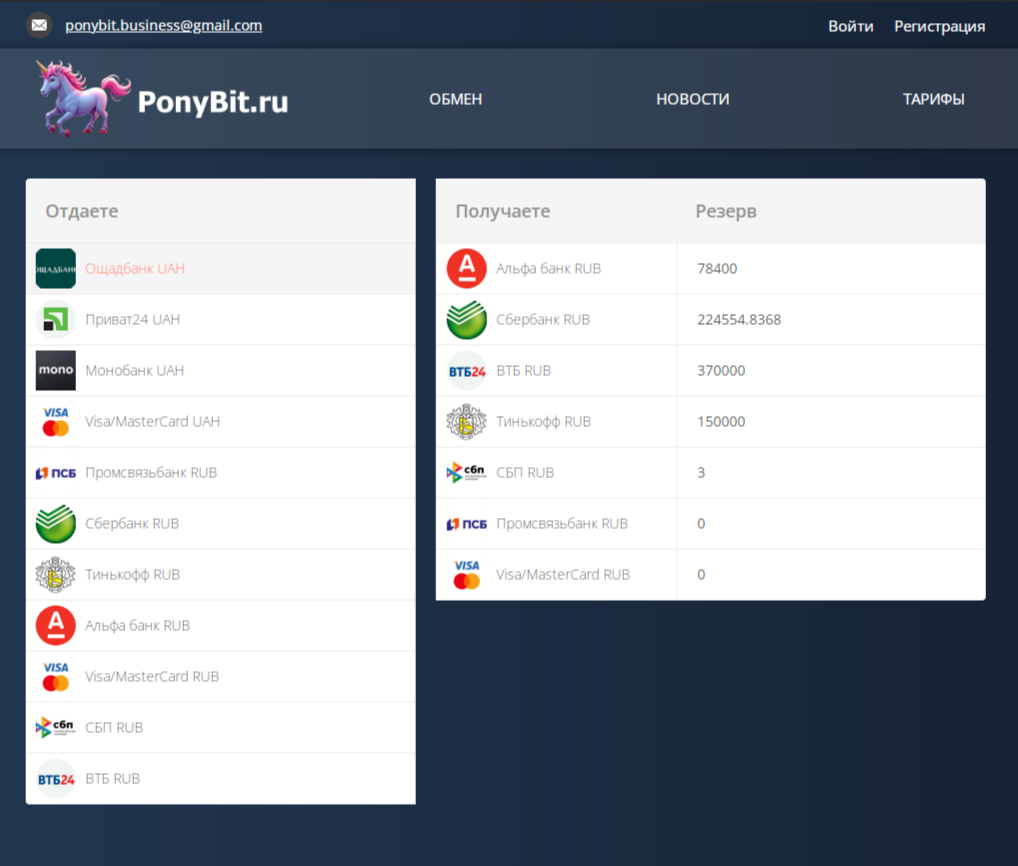Click СБП logo in Отдаете list

tap(56, 727)
